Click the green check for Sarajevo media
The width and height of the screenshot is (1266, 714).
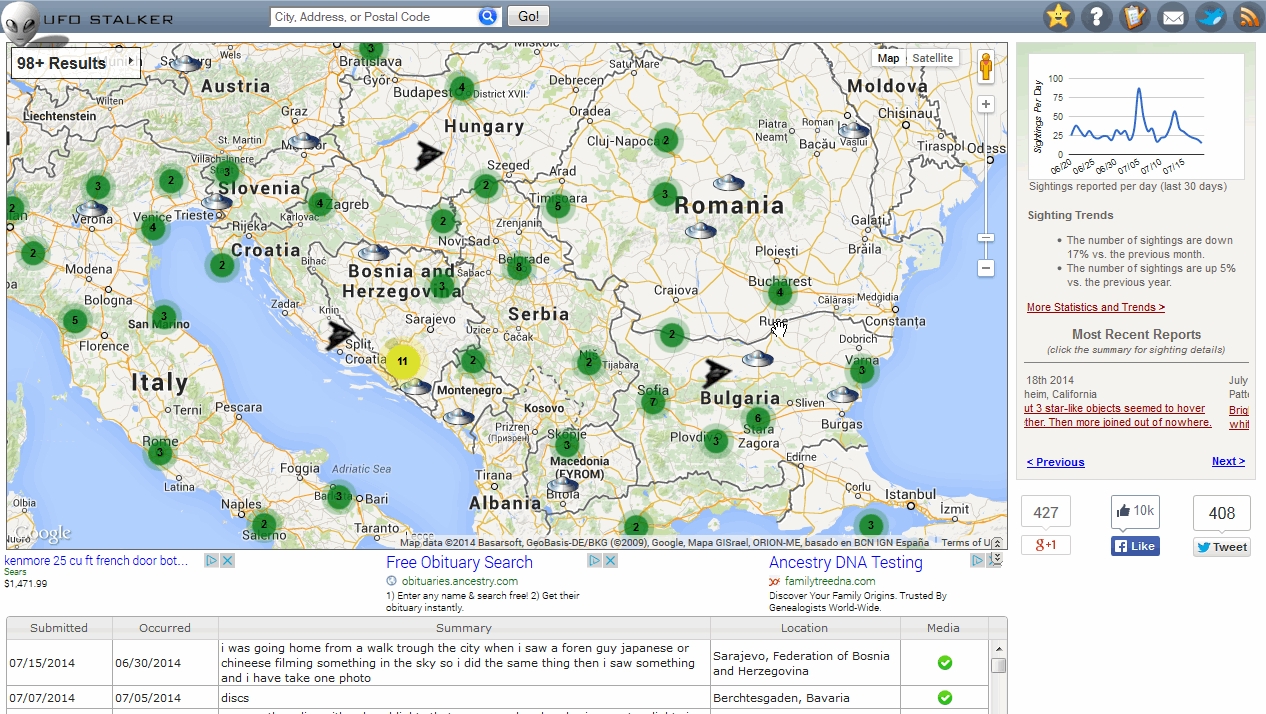click(x=944, y=663)
